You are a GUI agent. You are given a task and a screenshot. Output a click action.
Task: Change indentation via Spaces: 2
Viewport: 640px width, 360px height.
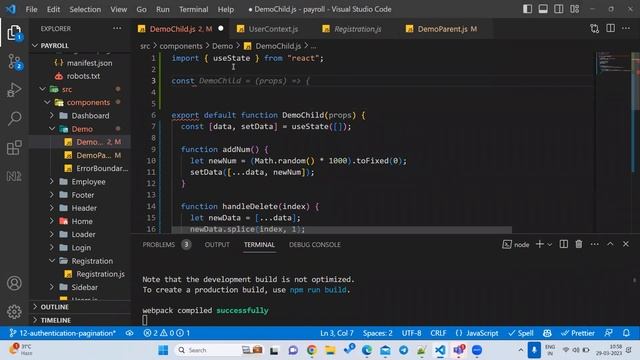378,333
